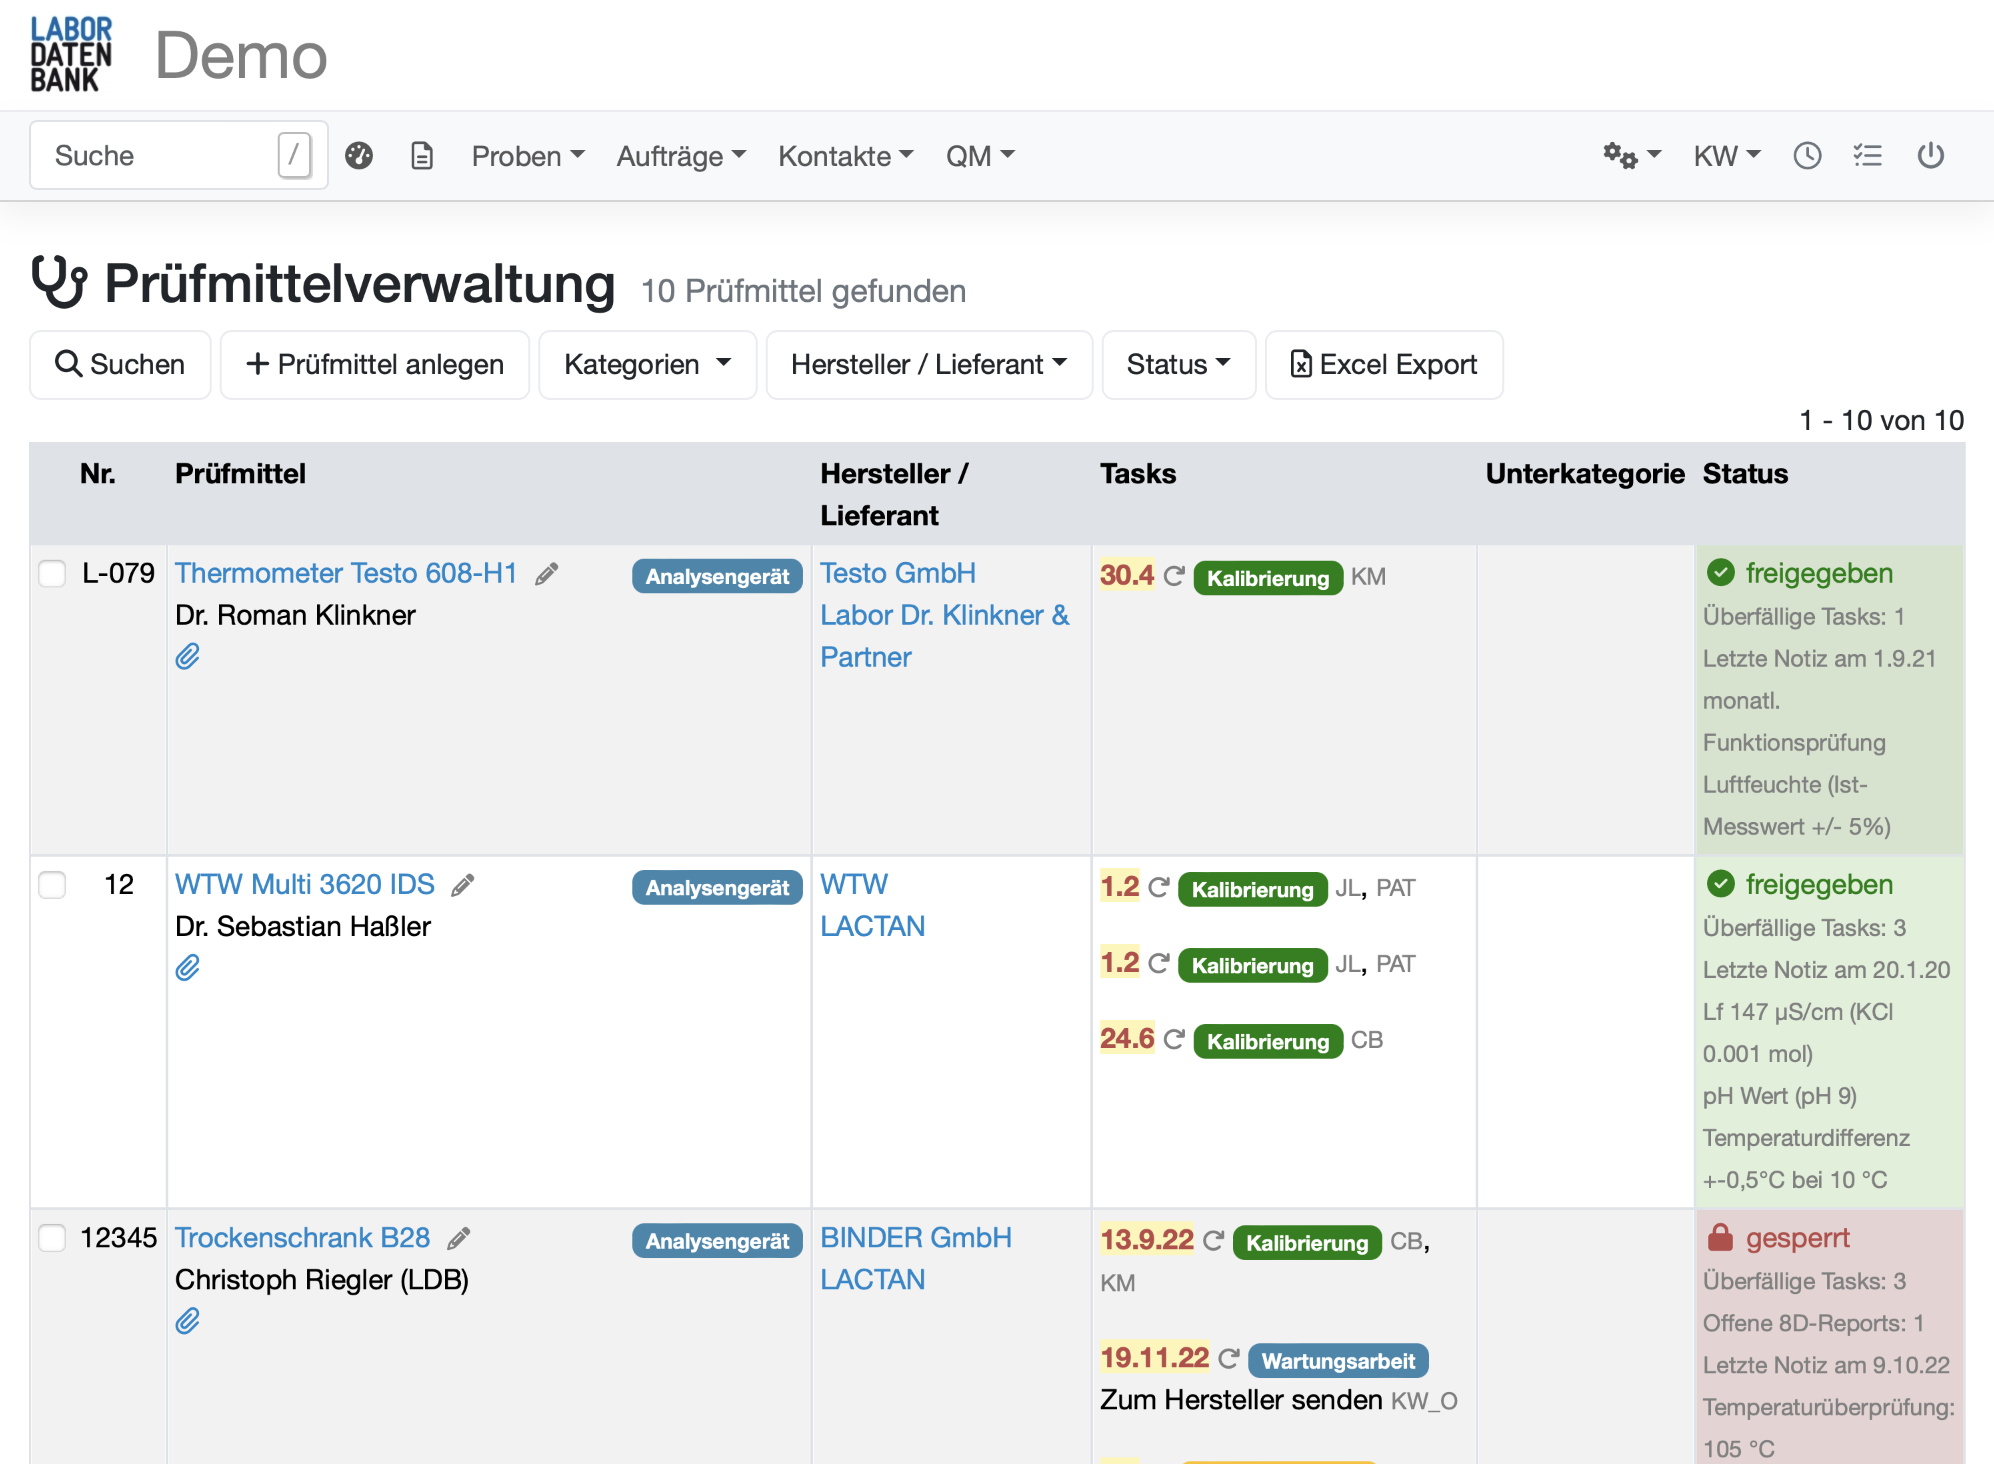Click the document/report icon beside the speedometer
The width and height of the screenshot is (1994, 1464).
click(x=421, y=155)
